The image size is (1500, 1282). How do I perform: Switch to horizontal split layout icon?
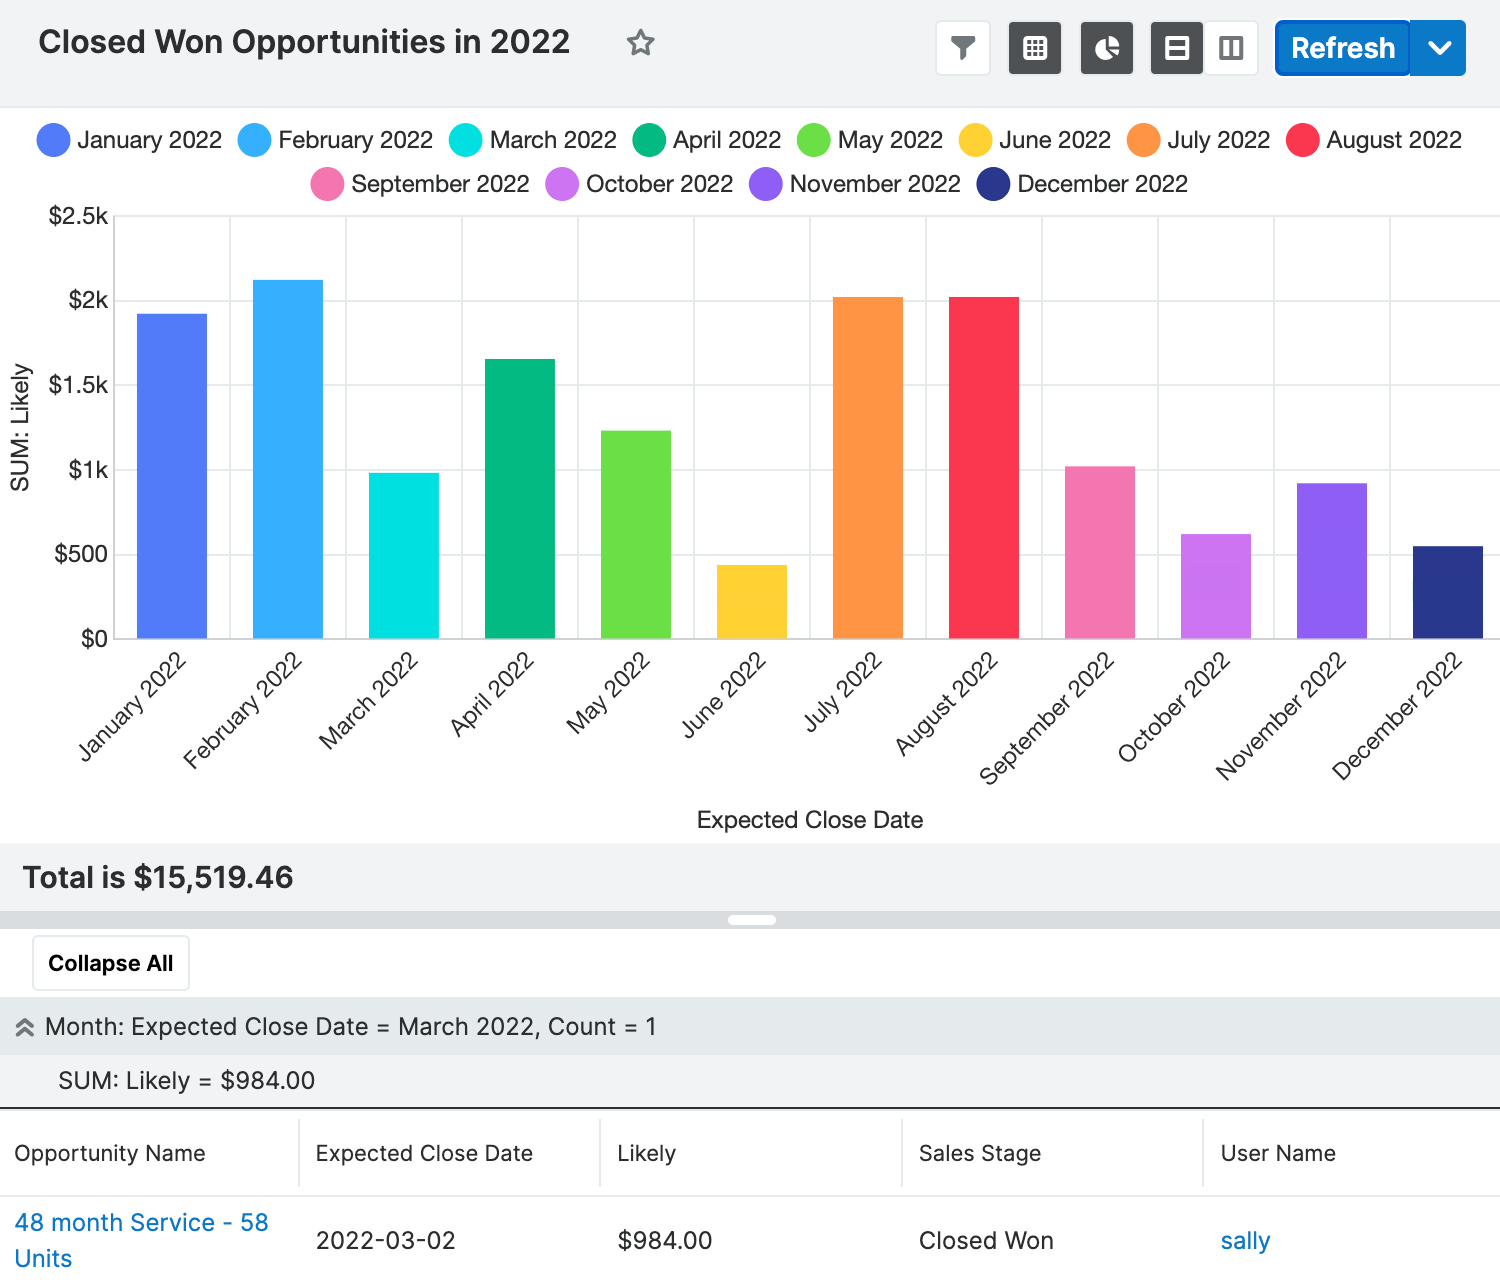[1177, 48]
